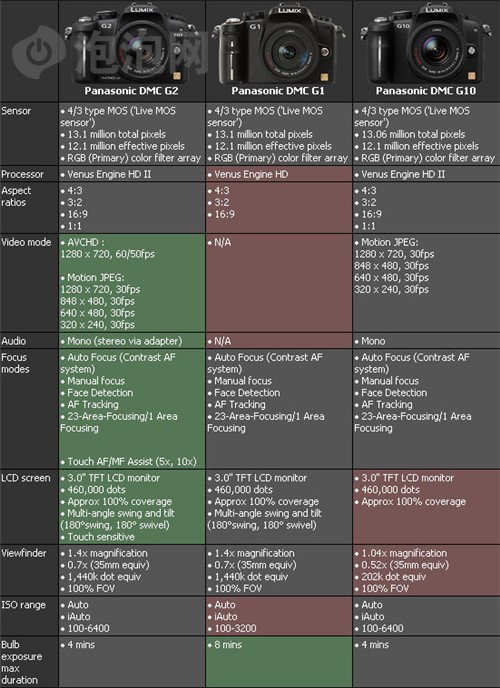Click the Panasonic DMC G10 camera image

(x=425, y=43)
